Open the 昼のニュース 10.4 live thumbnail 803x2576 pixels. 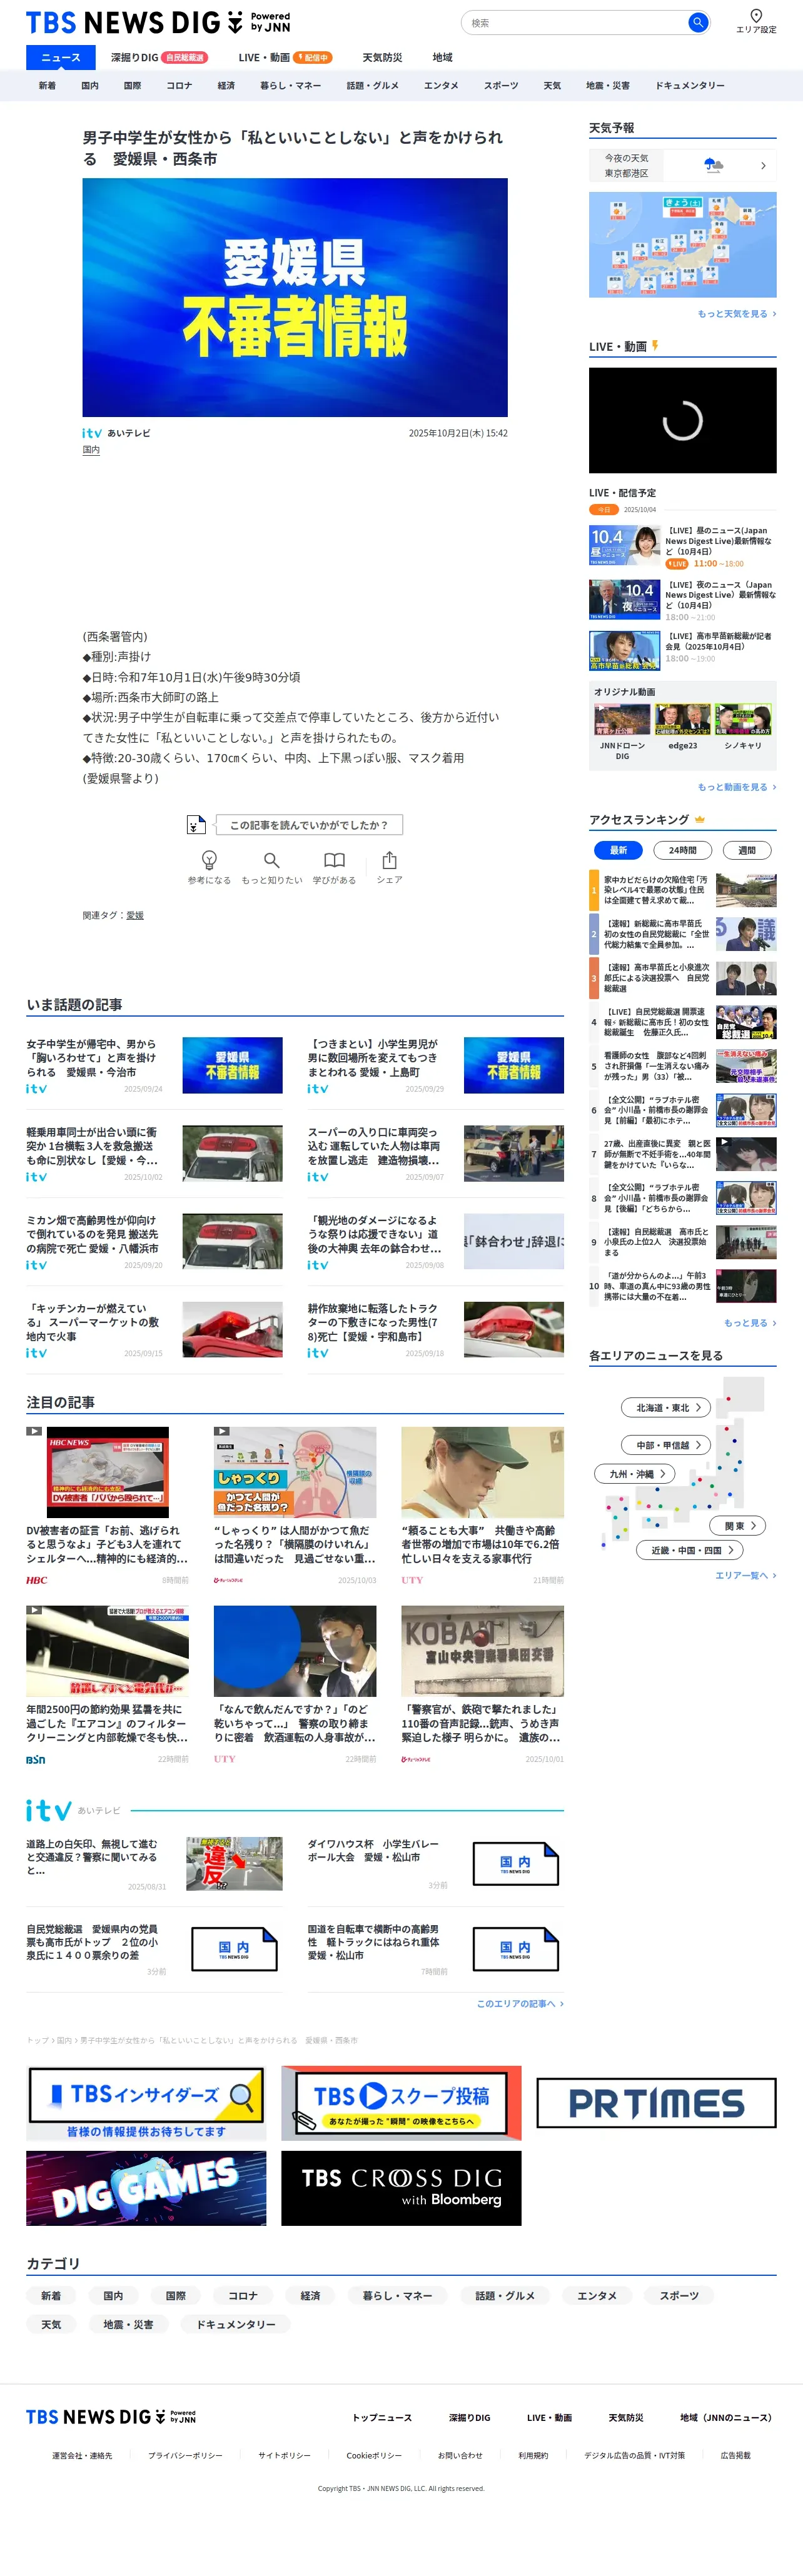625,546
